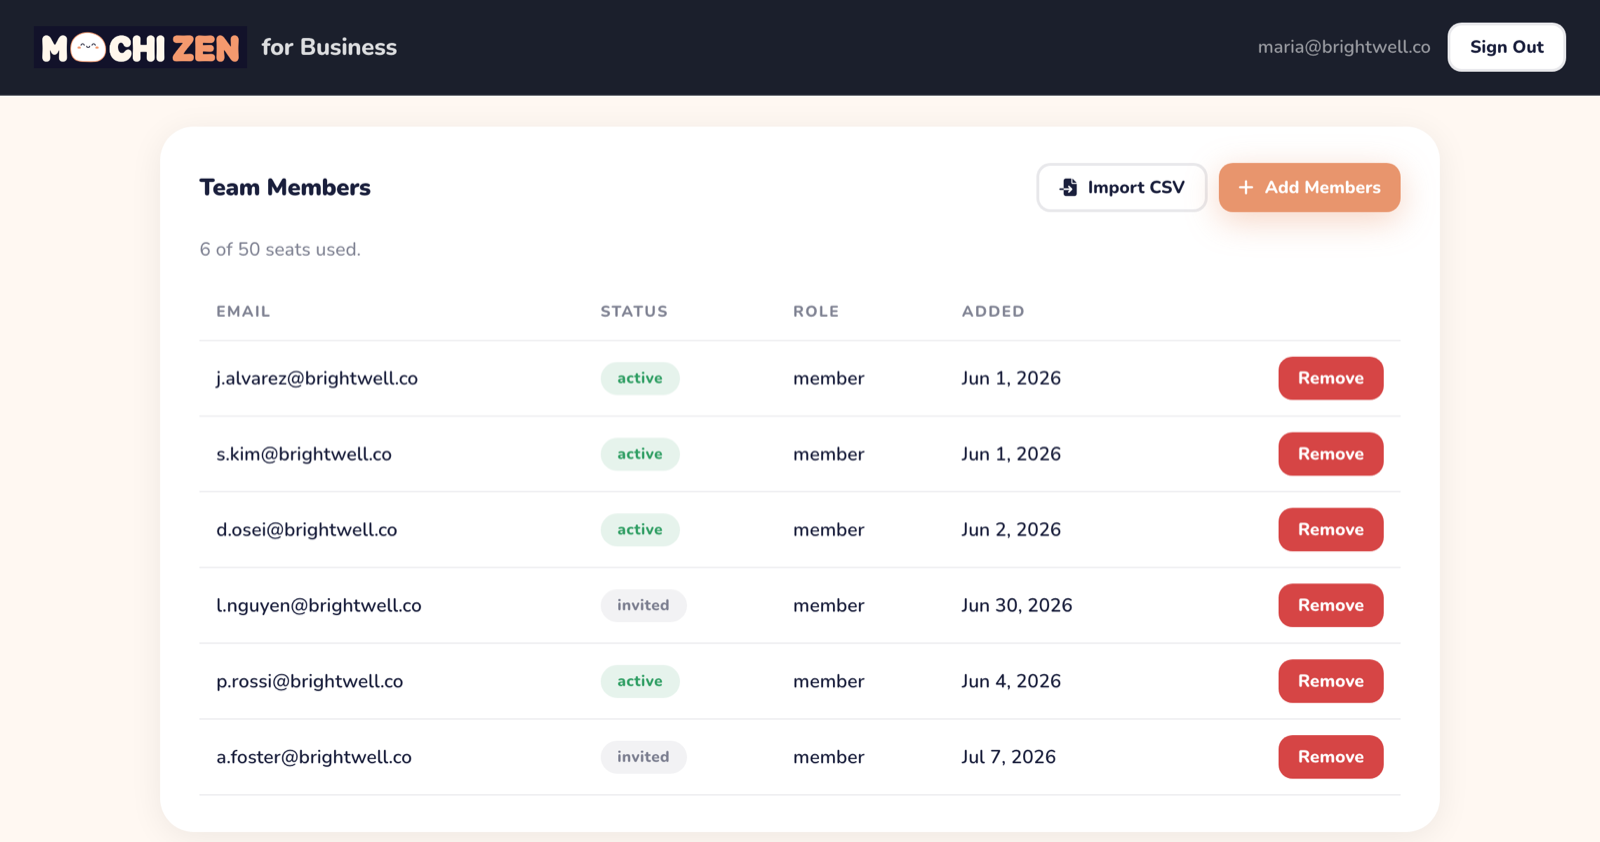Click the ADDED column header
The height and width of the screenshot is (842, 1600).
993,311
